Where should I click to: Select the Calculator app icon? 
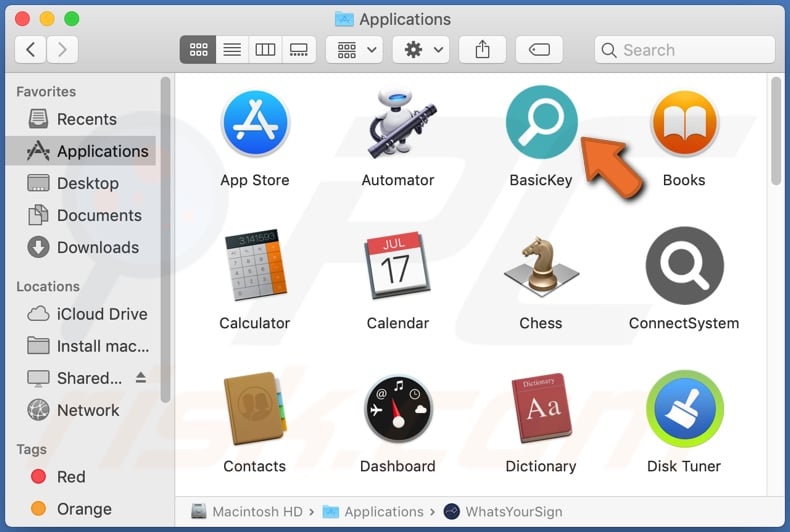click(255, 265)
